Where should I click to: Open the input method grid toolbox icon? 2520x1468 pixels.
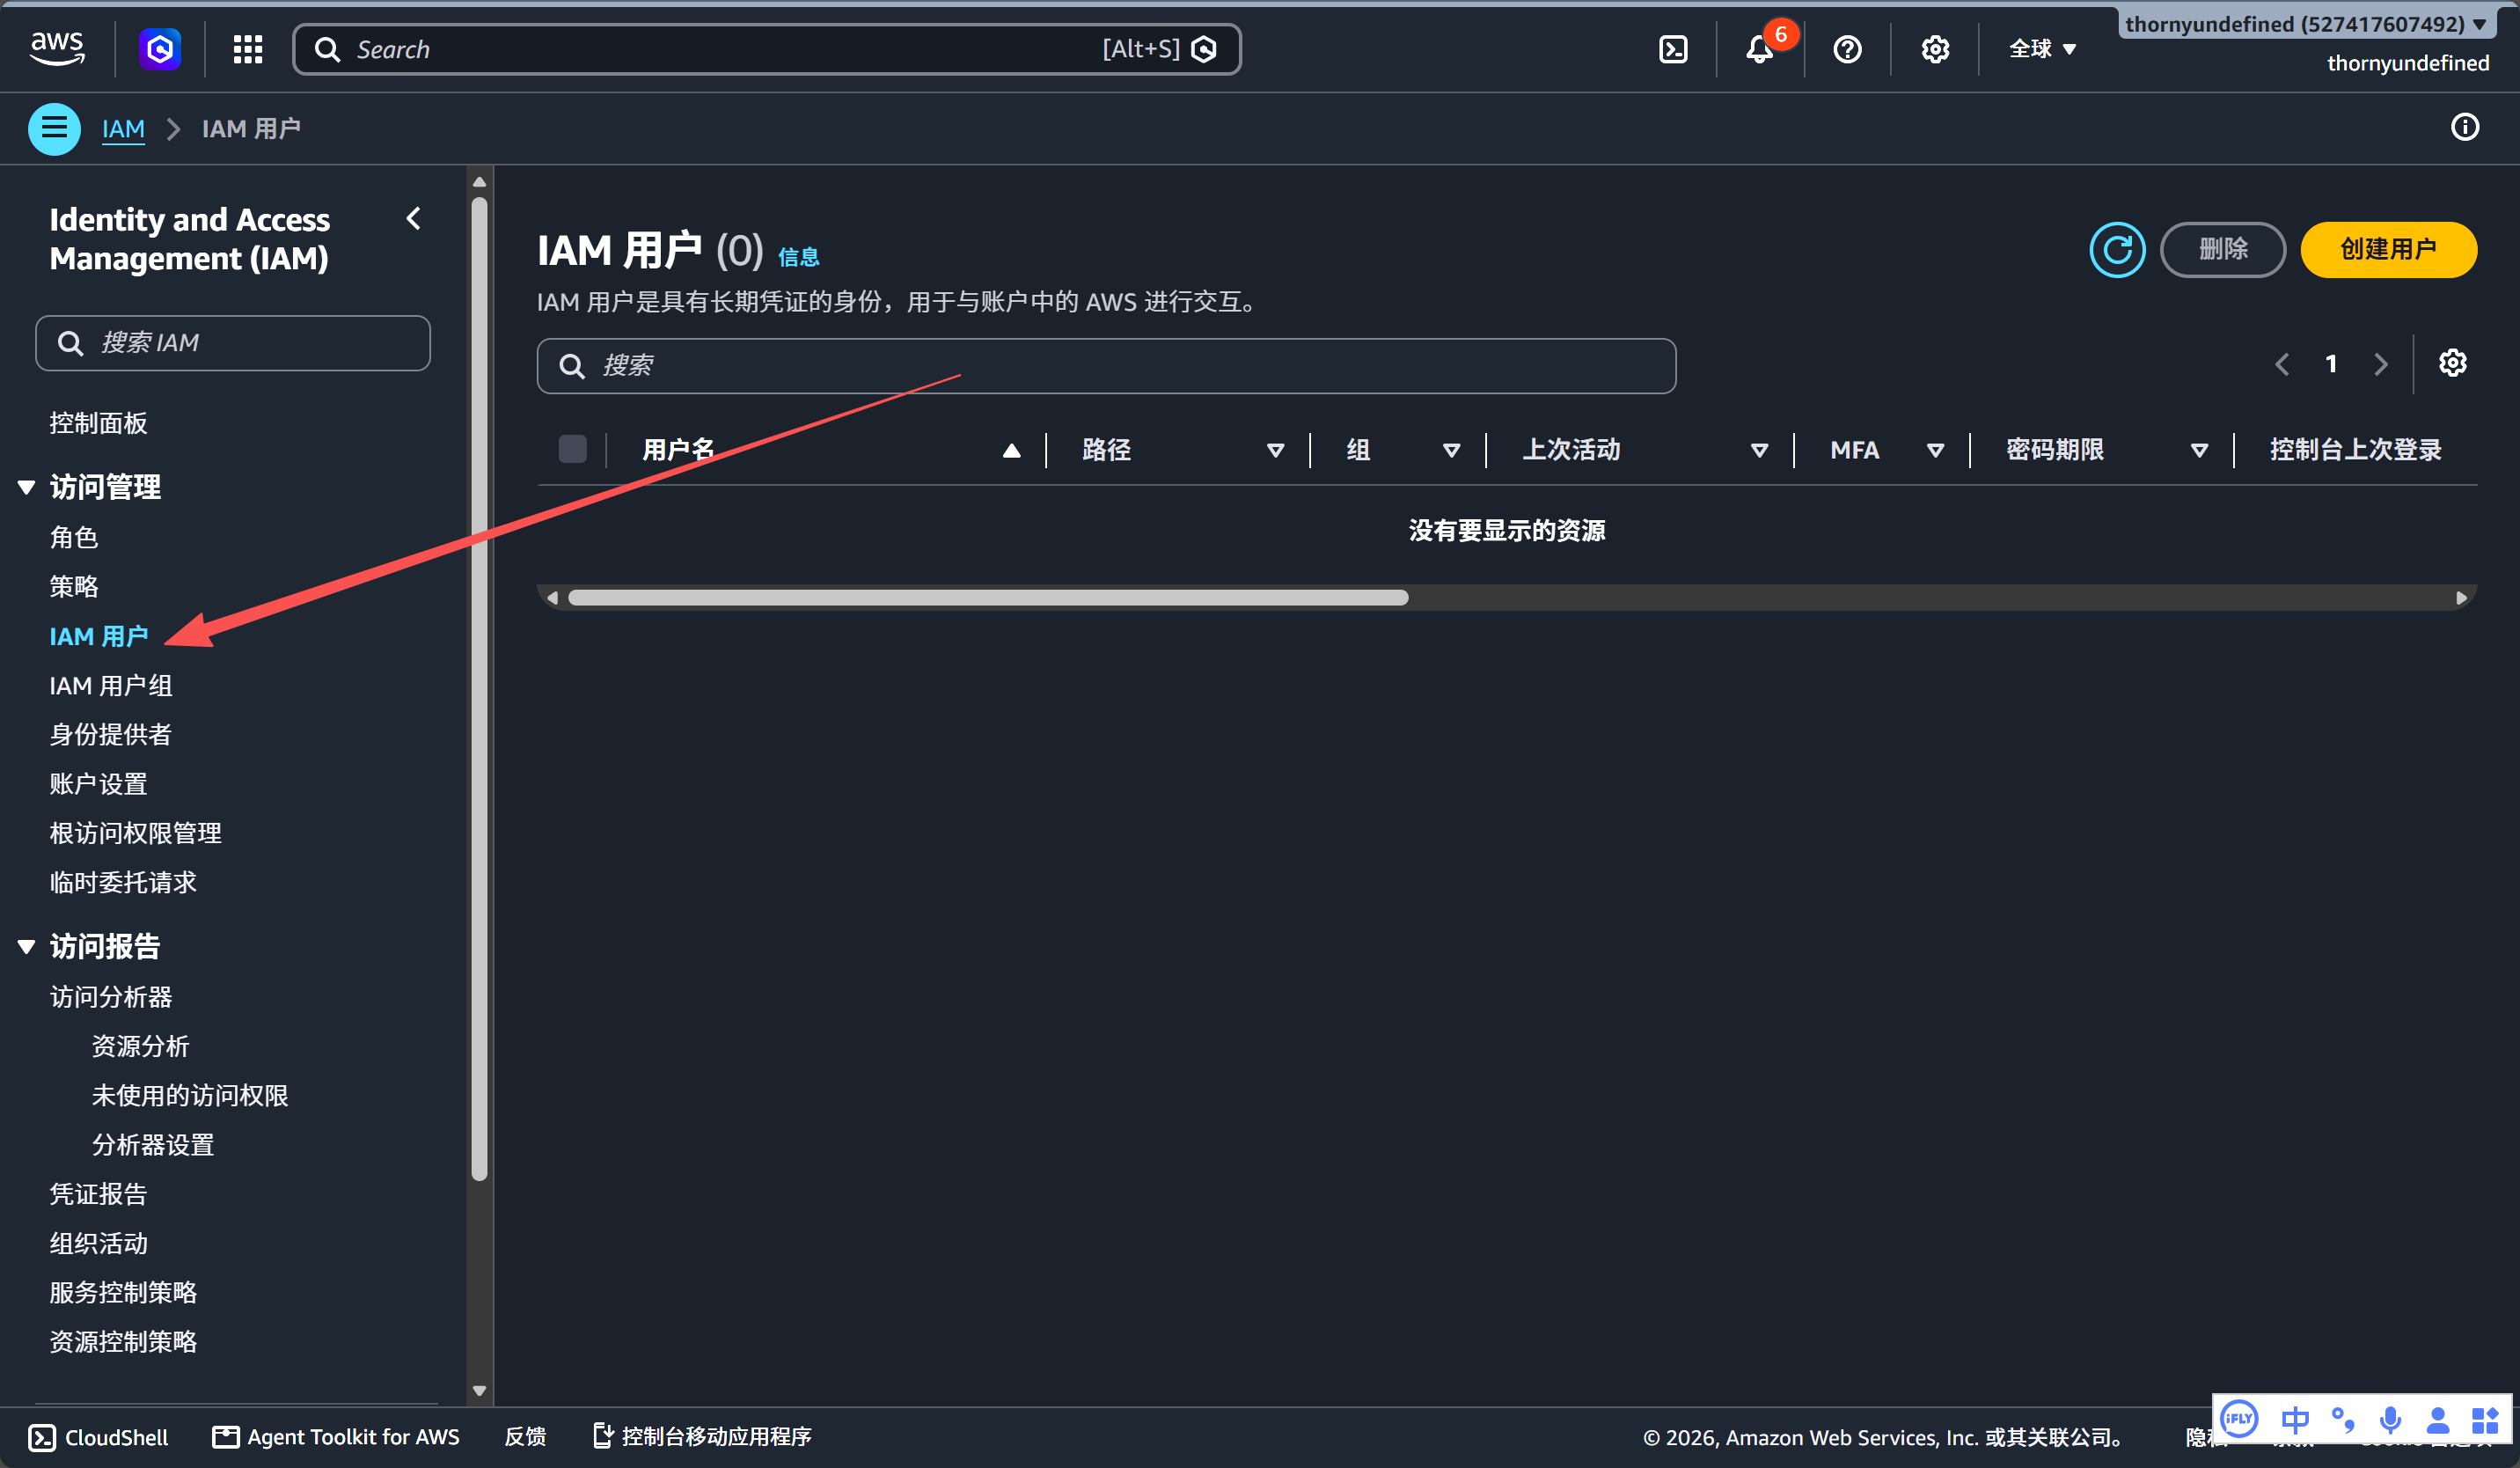2485,1419
